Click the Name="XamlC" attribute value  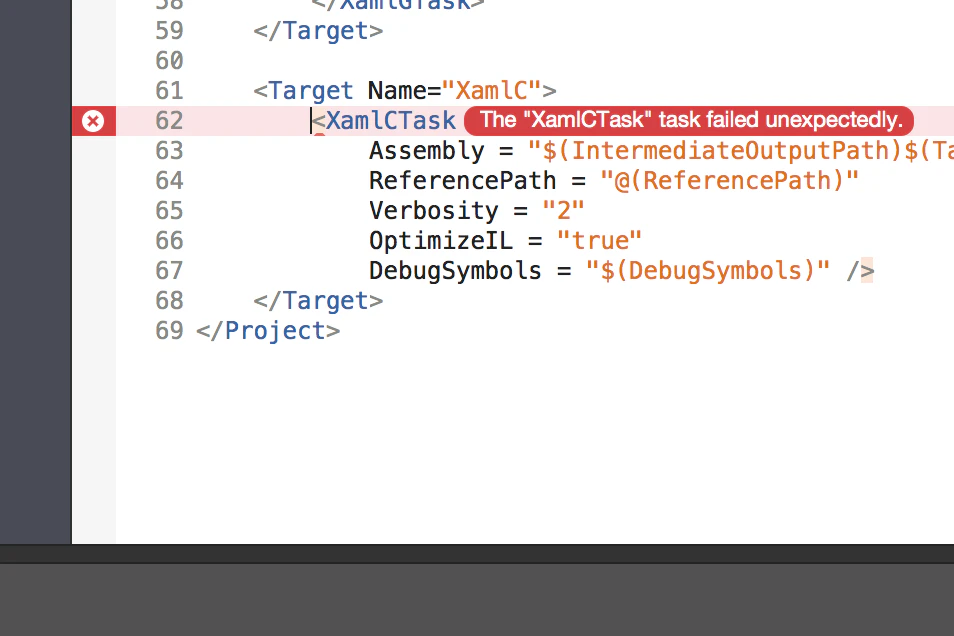(491, 91)
